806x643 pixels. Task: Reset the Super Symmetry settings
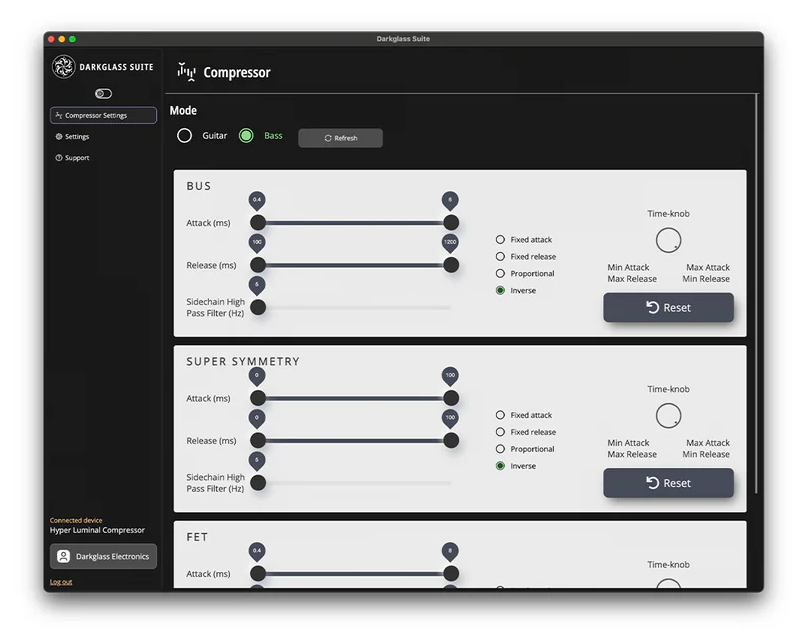coord(668,483)
